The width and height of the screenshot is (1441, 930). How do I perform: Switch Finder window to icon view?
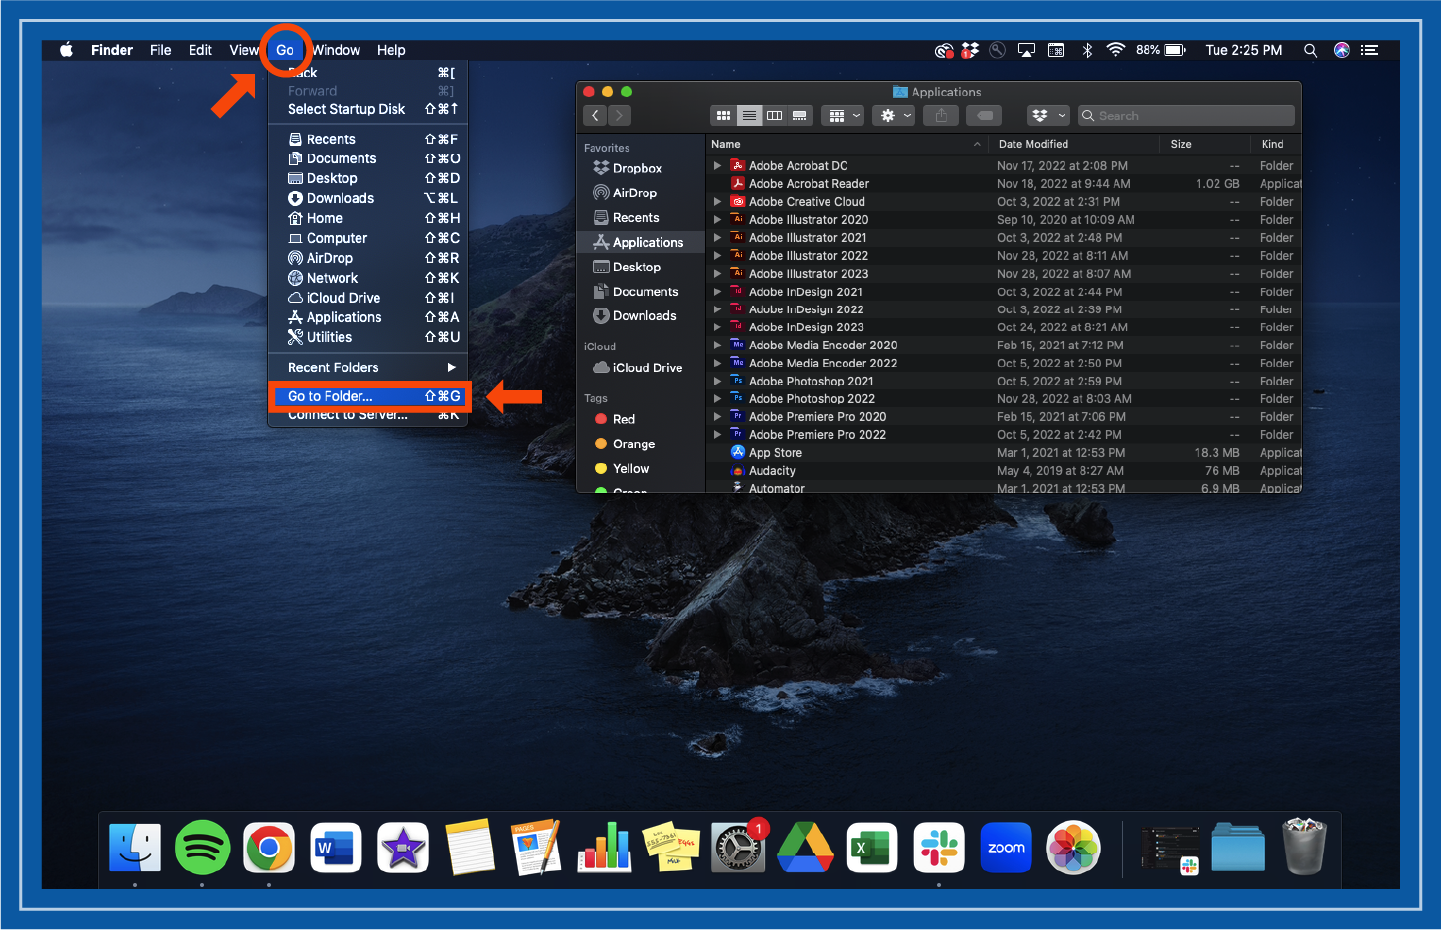(x=723, y=116)
